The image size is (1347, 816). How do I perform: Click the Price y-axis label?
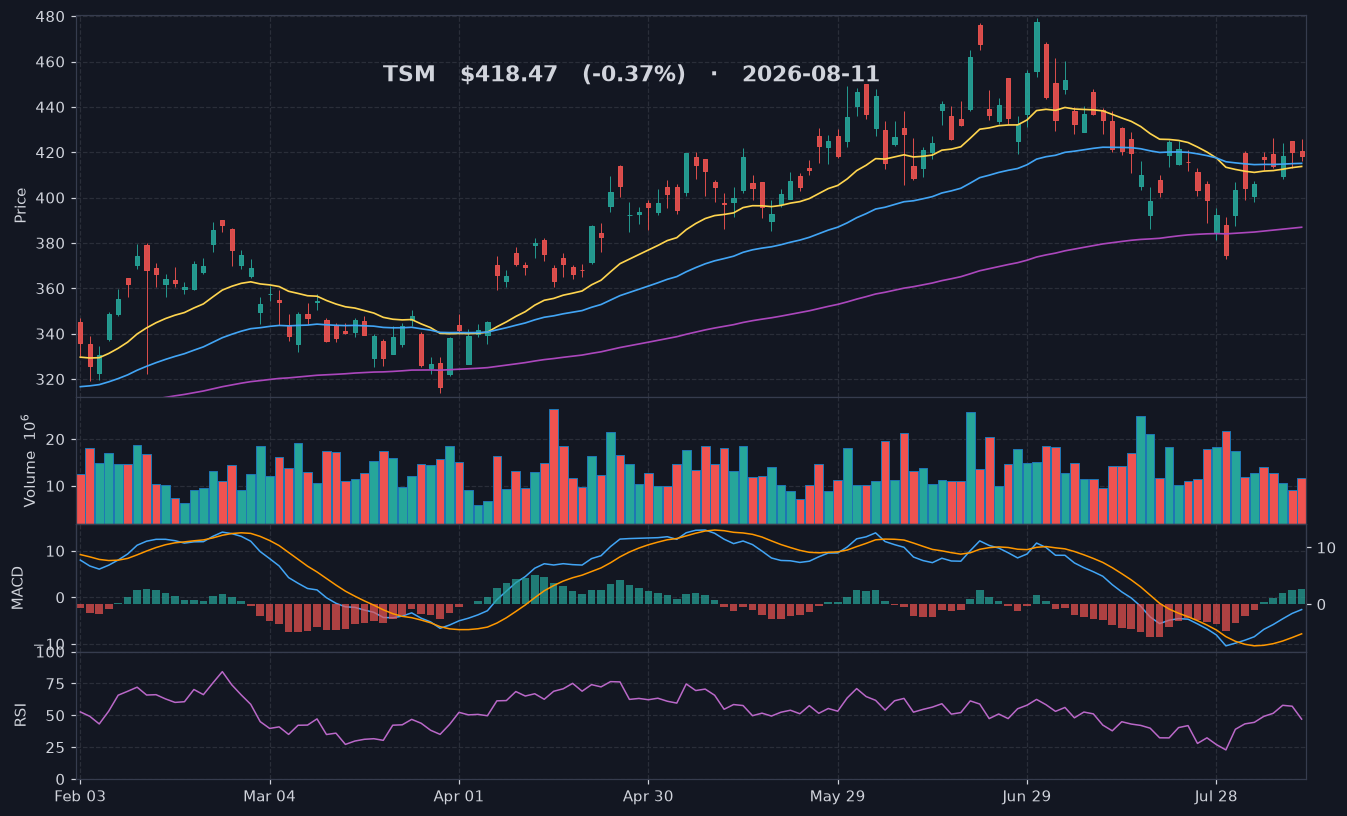coord(20,204)
